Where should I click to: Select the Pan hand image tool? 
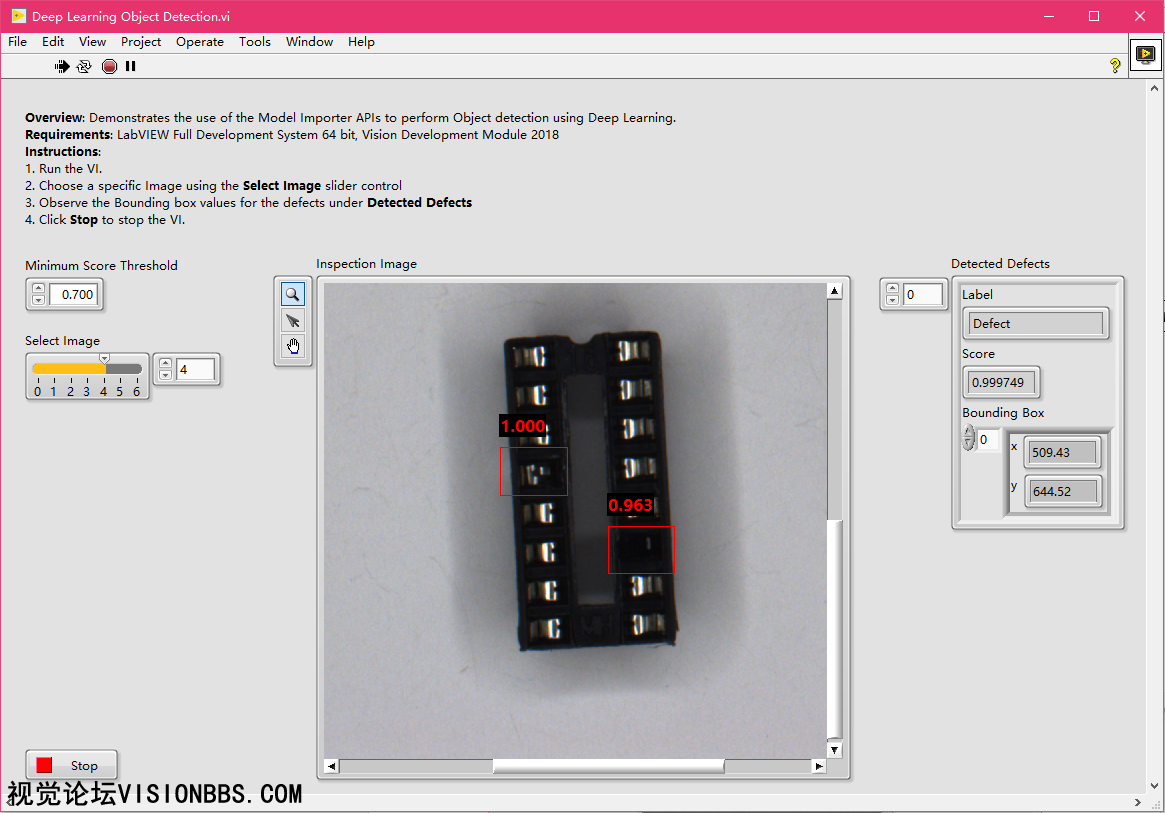coord(293,347)
